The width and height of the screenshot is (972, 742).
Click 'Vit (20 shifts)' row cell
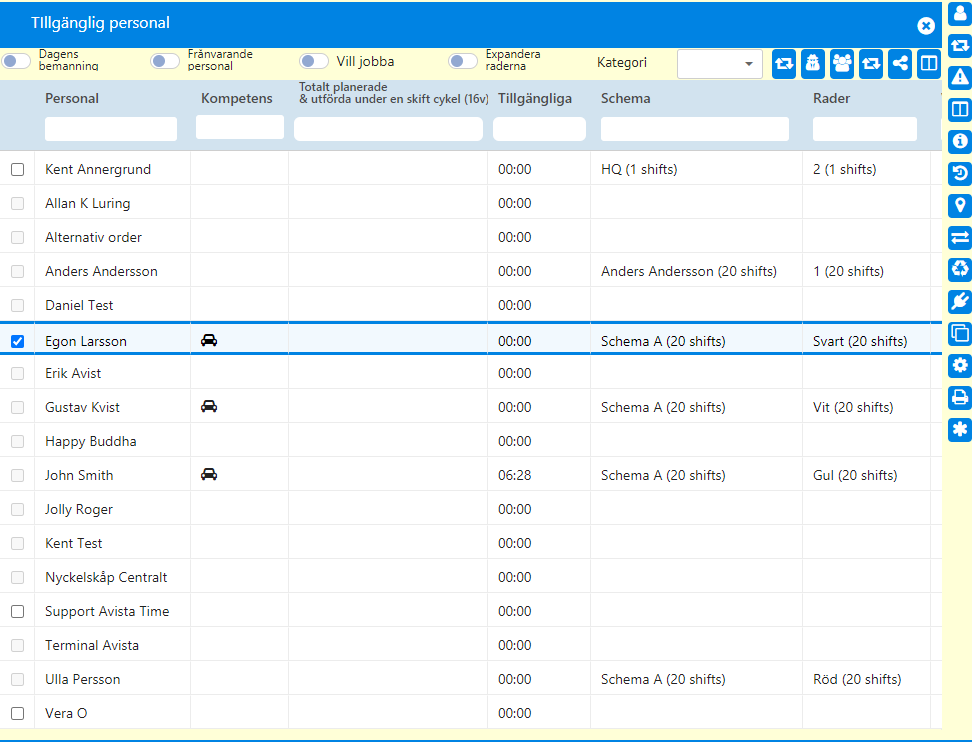(x=853, y=407)
